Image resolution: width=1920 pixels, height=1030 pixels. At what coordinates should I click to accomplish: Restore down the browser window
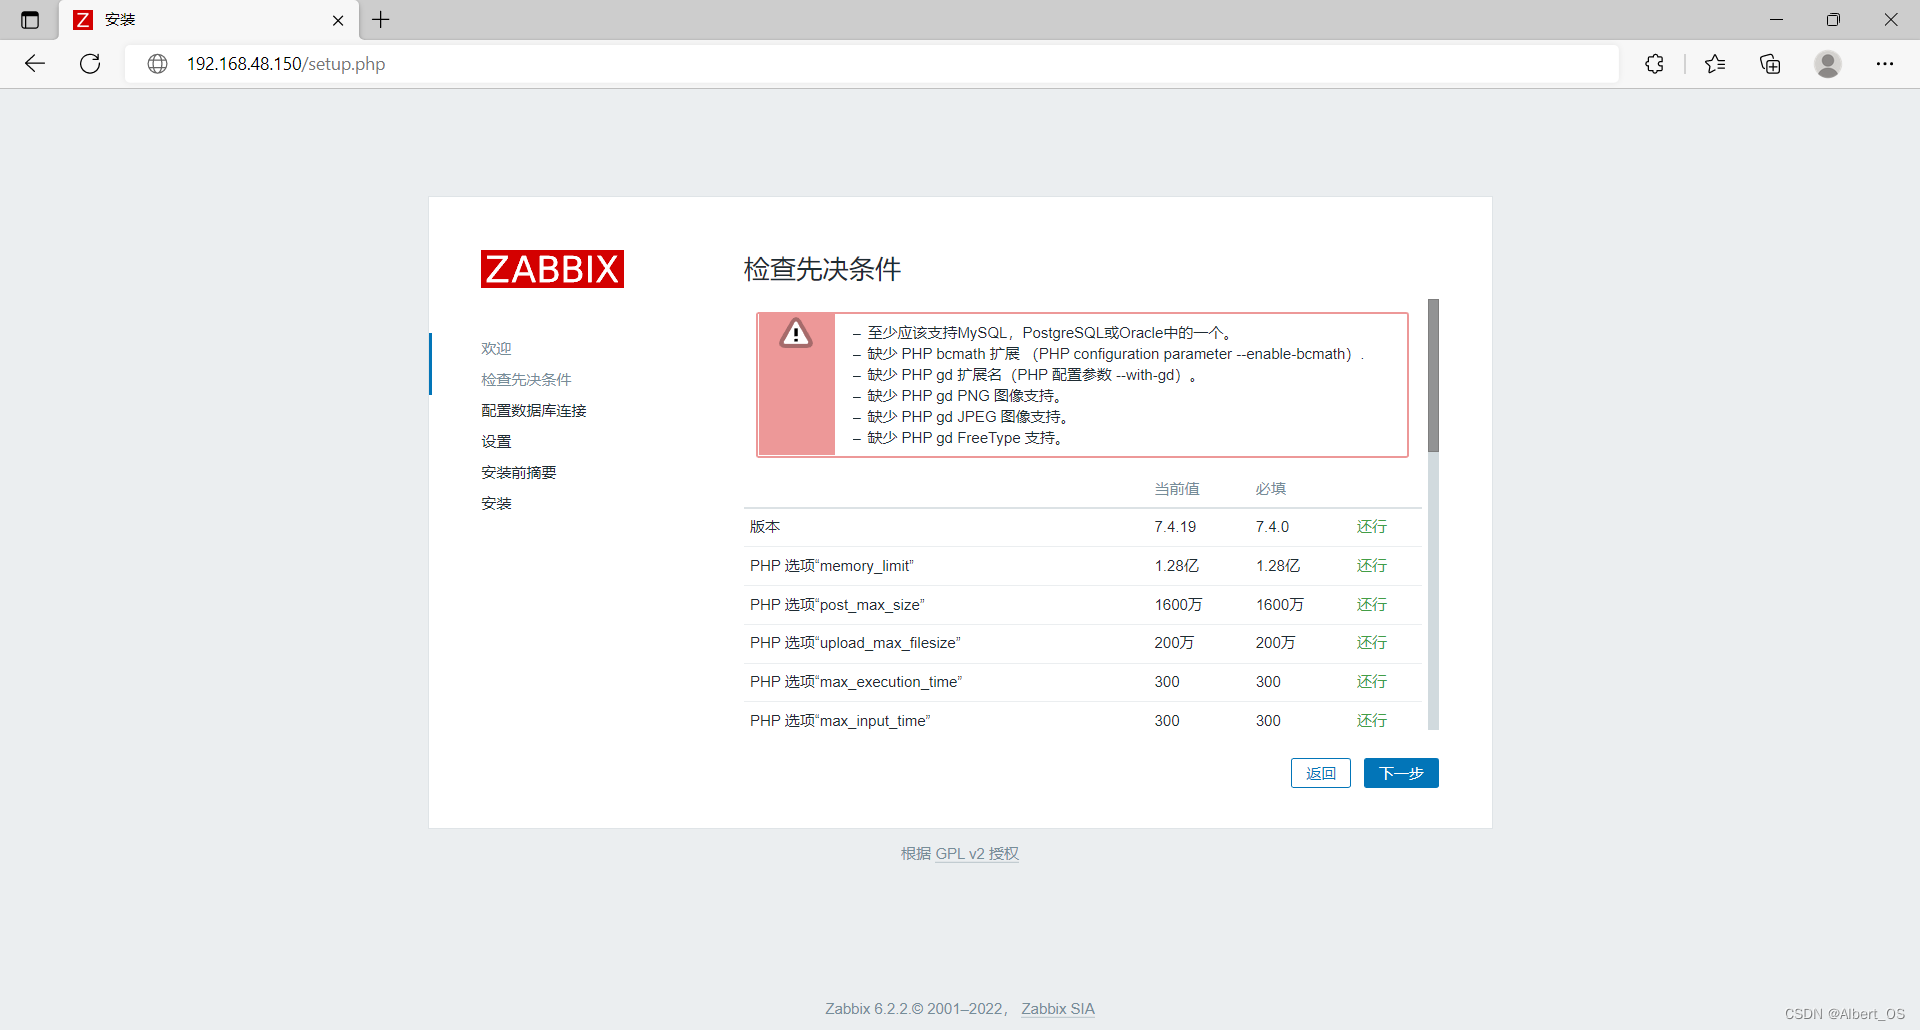(x=1833, y=20)
